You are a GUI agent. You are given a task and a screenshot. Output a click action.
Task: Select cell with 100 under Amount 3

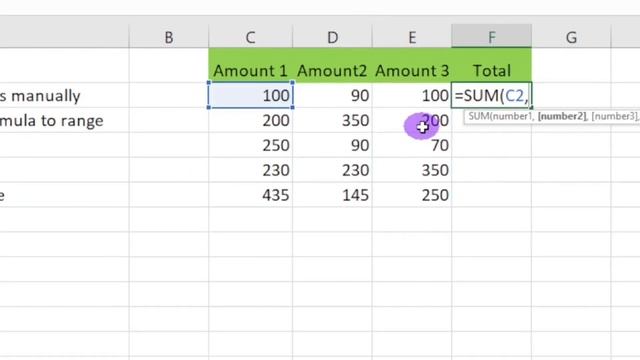[412, 96]
